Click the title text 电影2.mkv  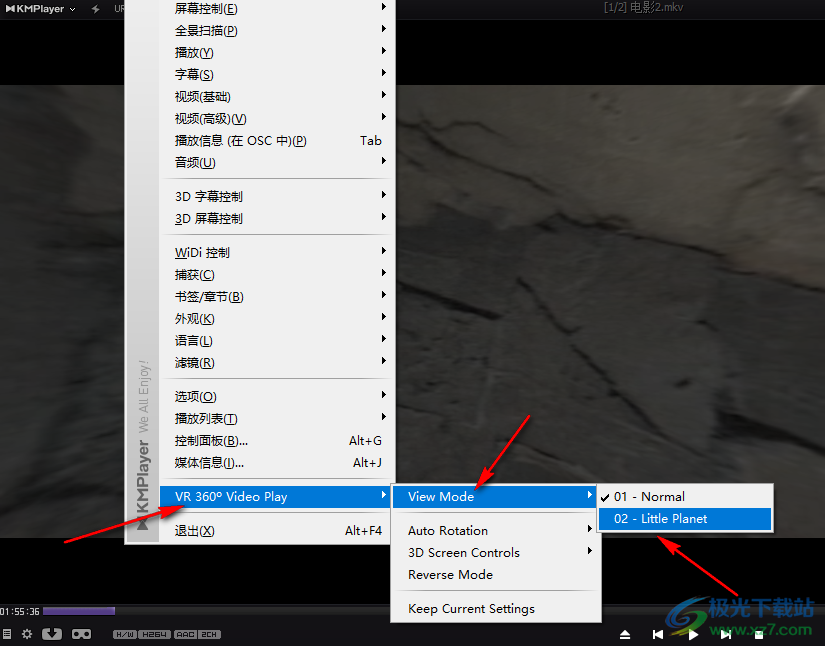point(656,7)
